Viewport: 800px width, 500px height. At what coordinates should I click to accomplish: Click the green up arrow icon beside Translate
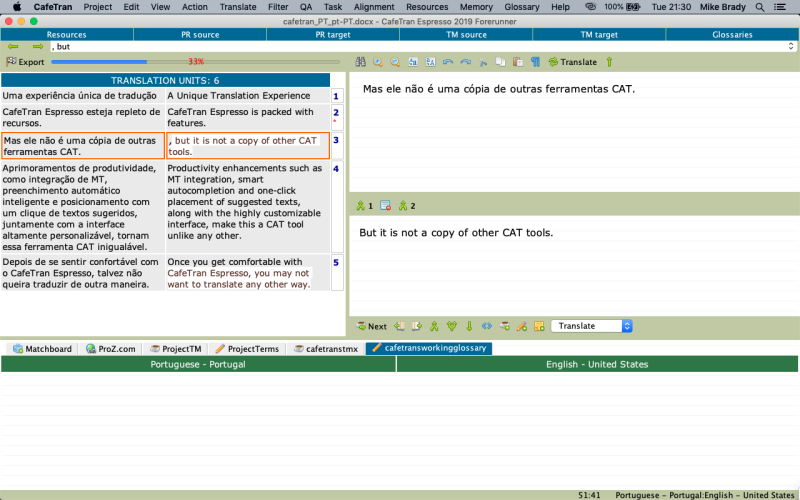pos(609,62)
